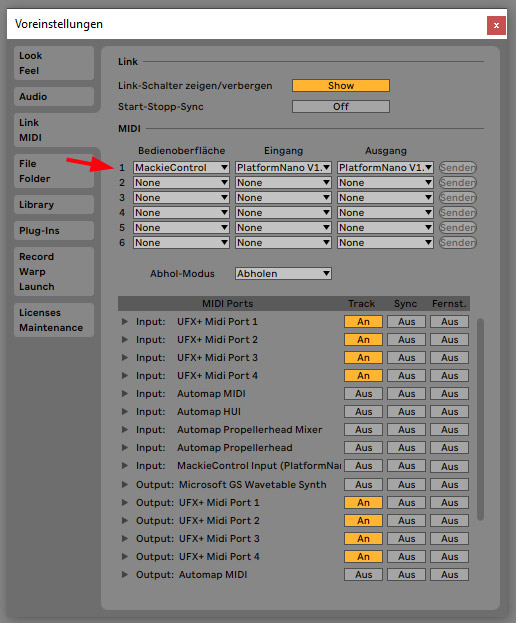Enable Sync for Input Automap Propellerhead
The width and height of the screenshot is (516, 624).
point(406,447)
